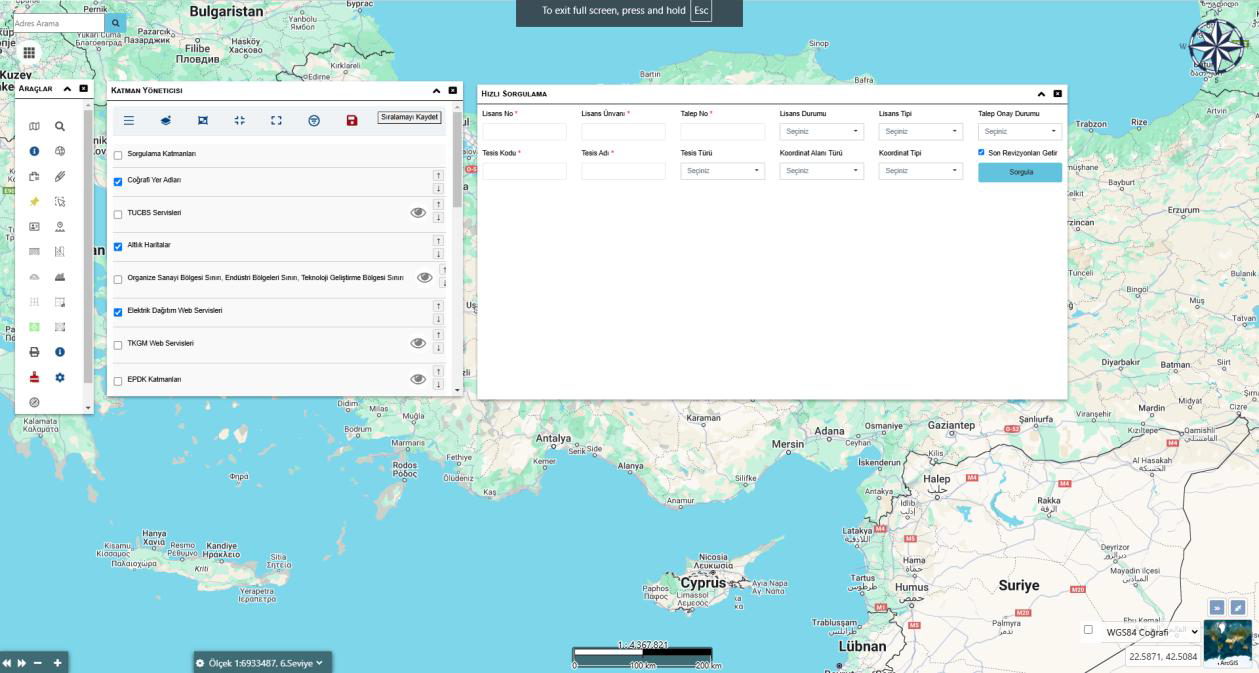The height and width of the screenshot is (673, 1259).
Task: Open the WGS84 Coğrafi coordinate system dropdown
Action: pyautogui.click(x=1150, y=632)
